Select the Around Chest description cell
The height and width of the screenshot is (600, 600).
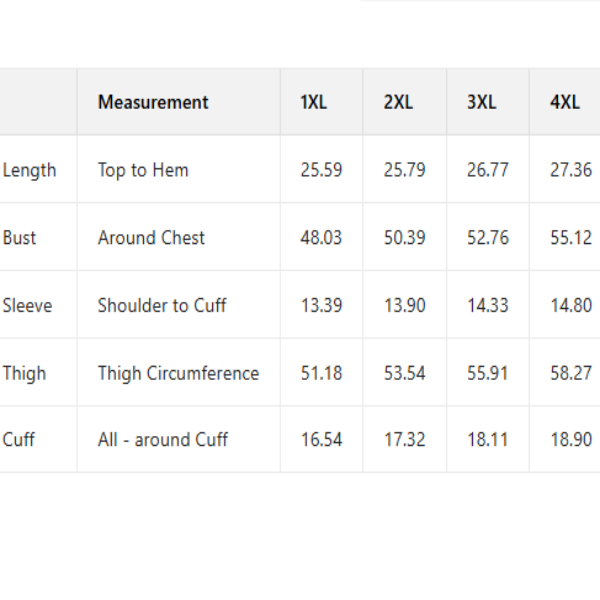(151, 238)
